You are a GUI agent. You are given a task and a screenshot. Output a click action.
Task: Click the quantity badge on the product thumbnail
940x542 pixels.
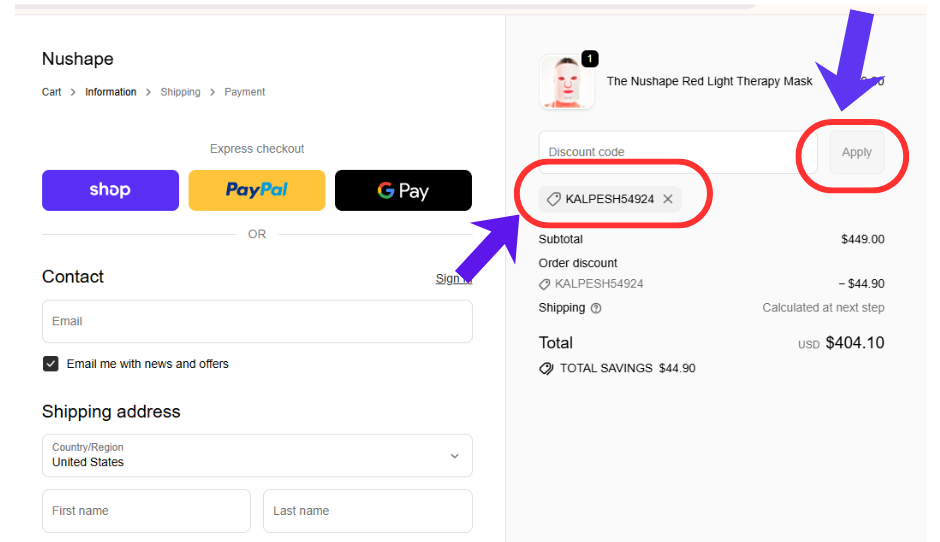pyautogui.click(x=590, y=59)
